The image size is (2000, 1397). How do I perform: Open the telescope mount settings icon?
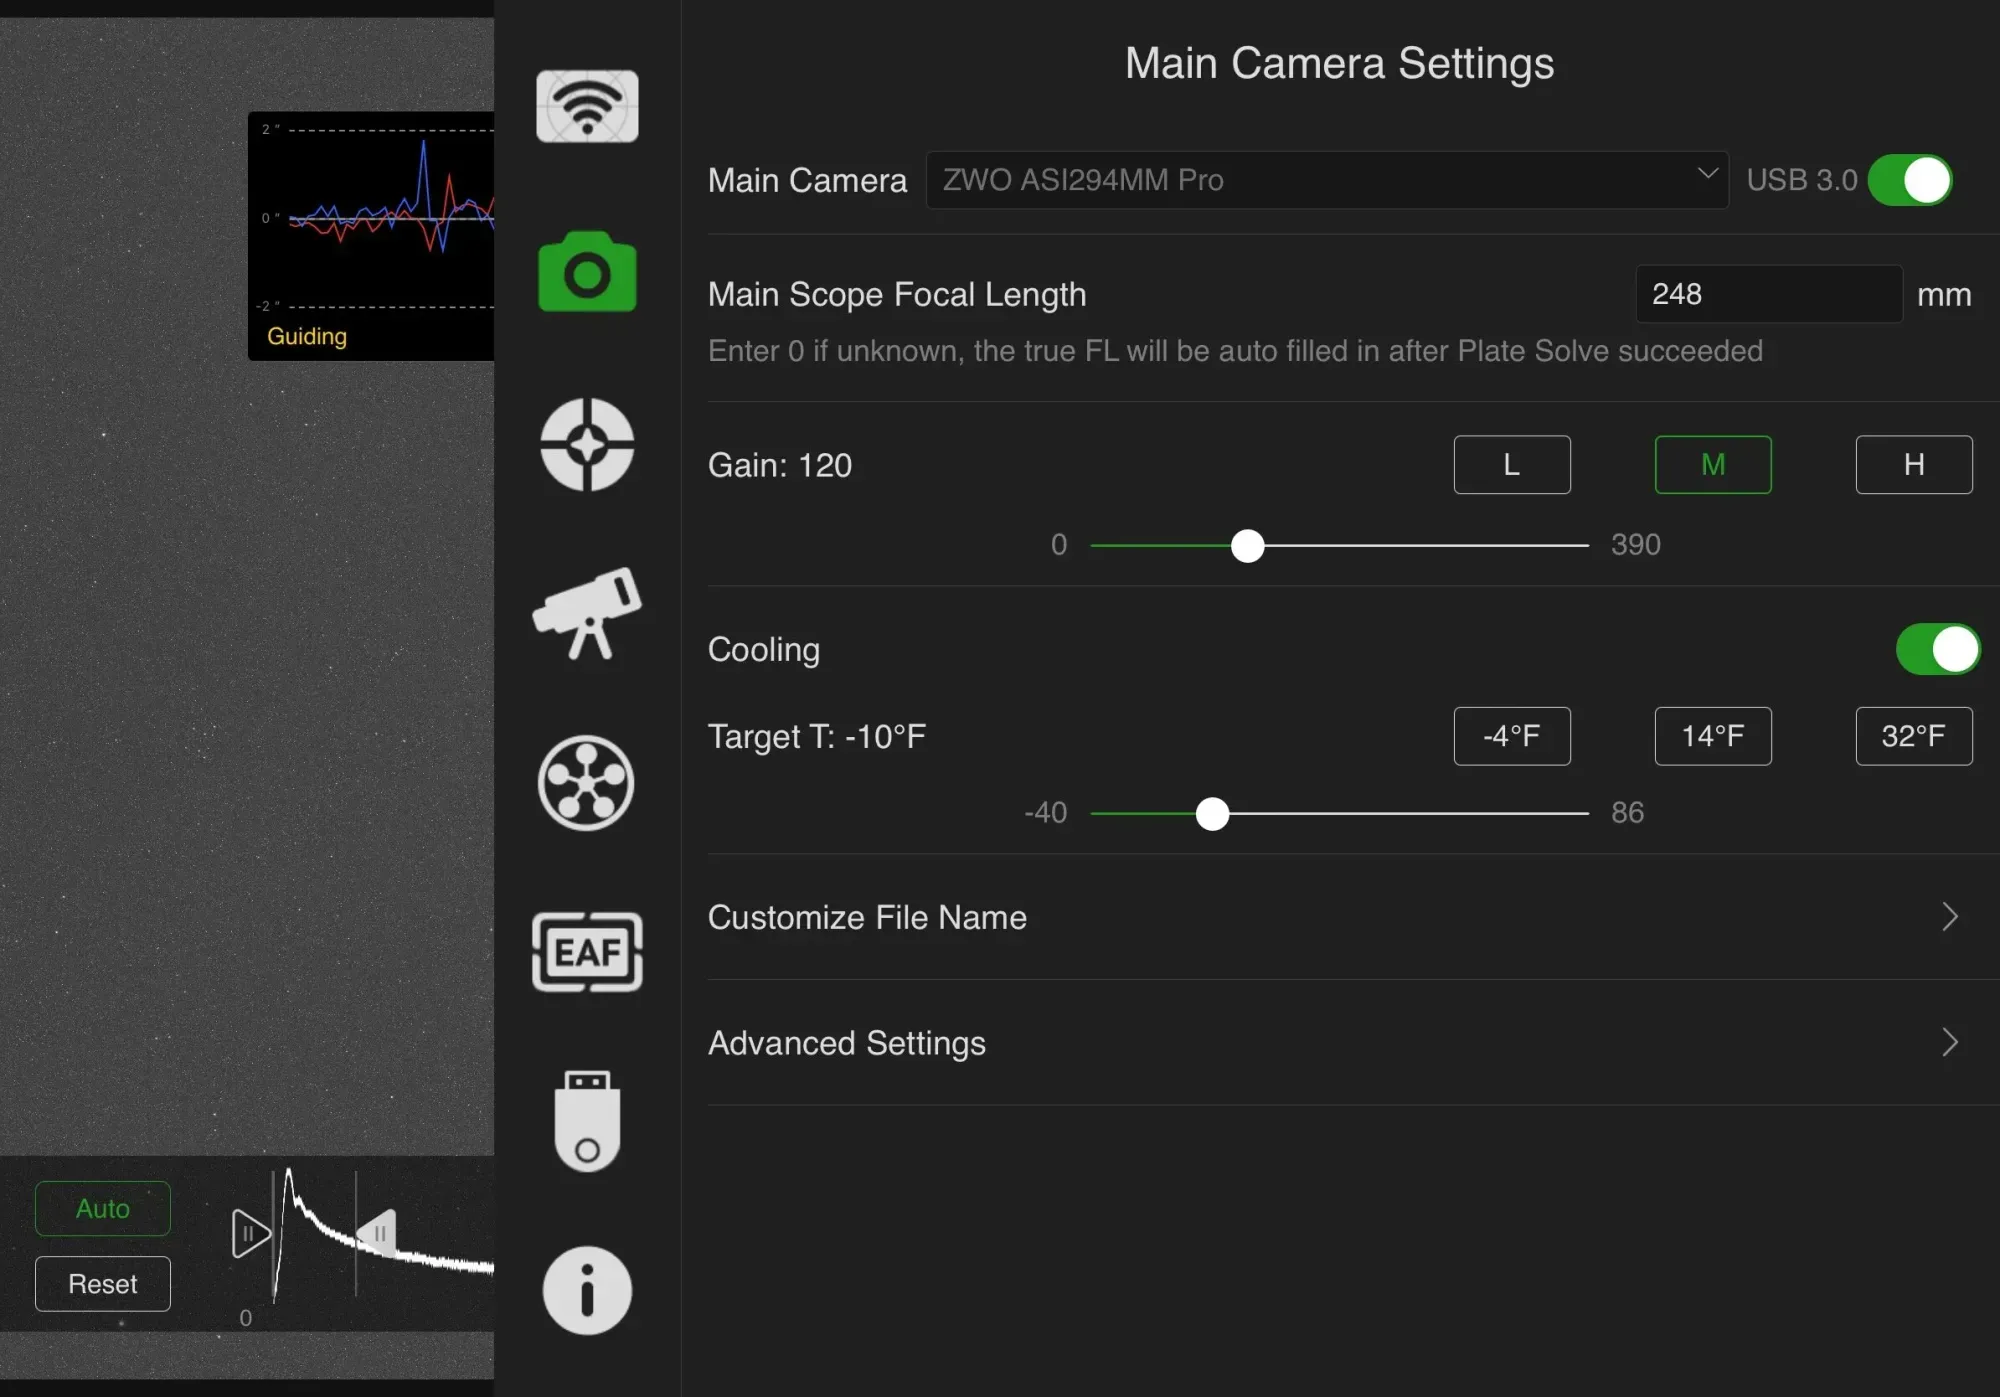(x=587, y=613)
